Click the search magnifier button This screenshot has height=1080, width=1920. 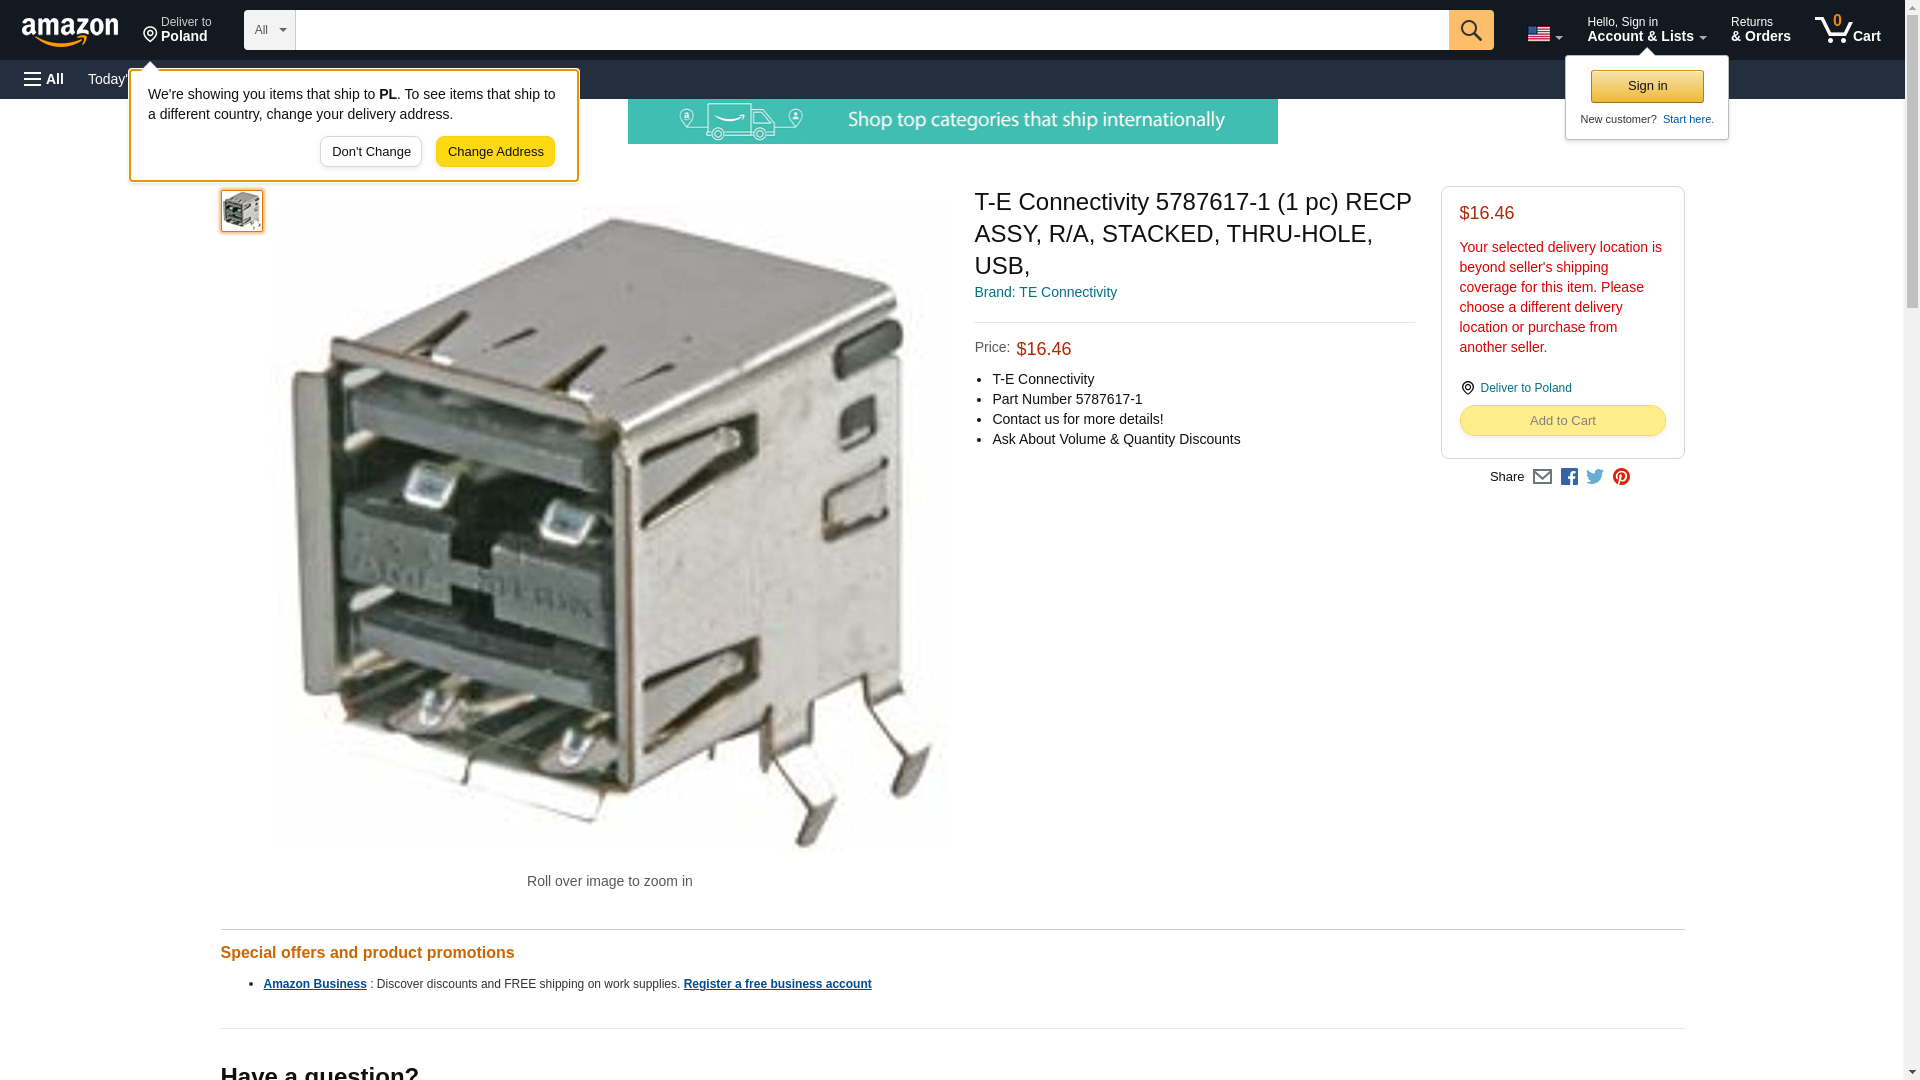click(1470, 30)
